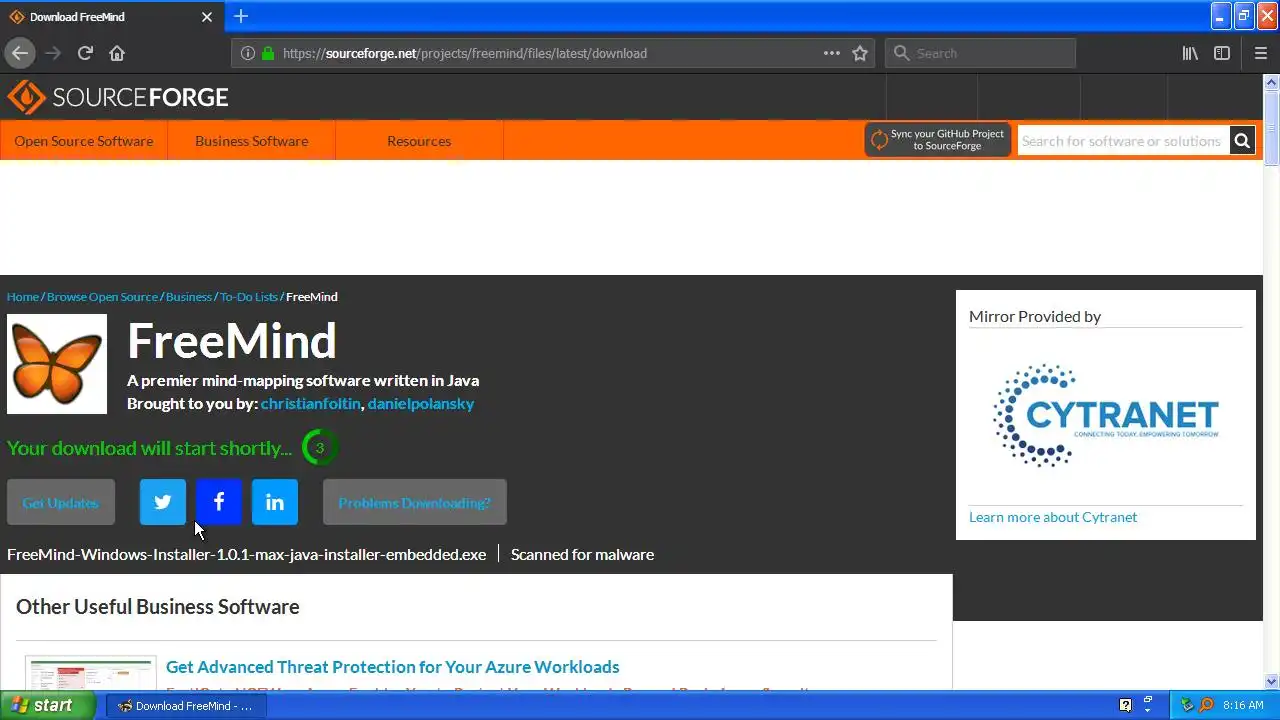Open Browse Open Source breadcrumb link
The image size is (1280, 720).
pos(102,297)
